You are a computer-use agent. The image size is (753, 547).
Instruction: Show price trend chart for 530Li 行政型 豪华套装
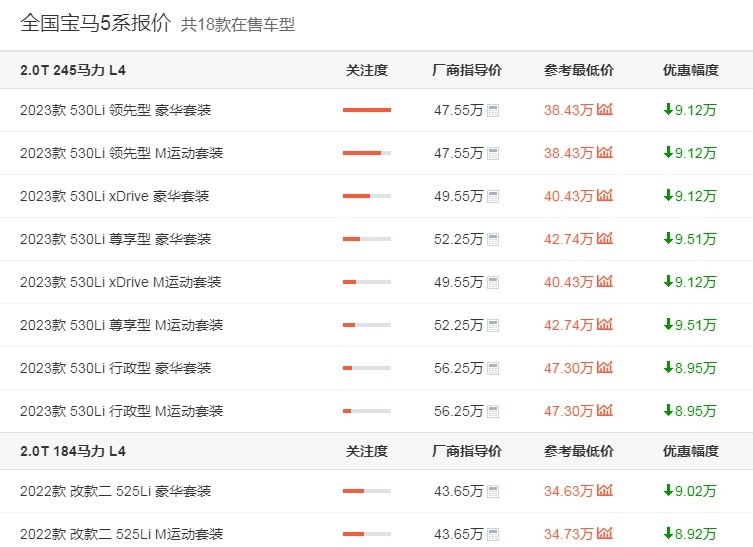coord(605,367)
